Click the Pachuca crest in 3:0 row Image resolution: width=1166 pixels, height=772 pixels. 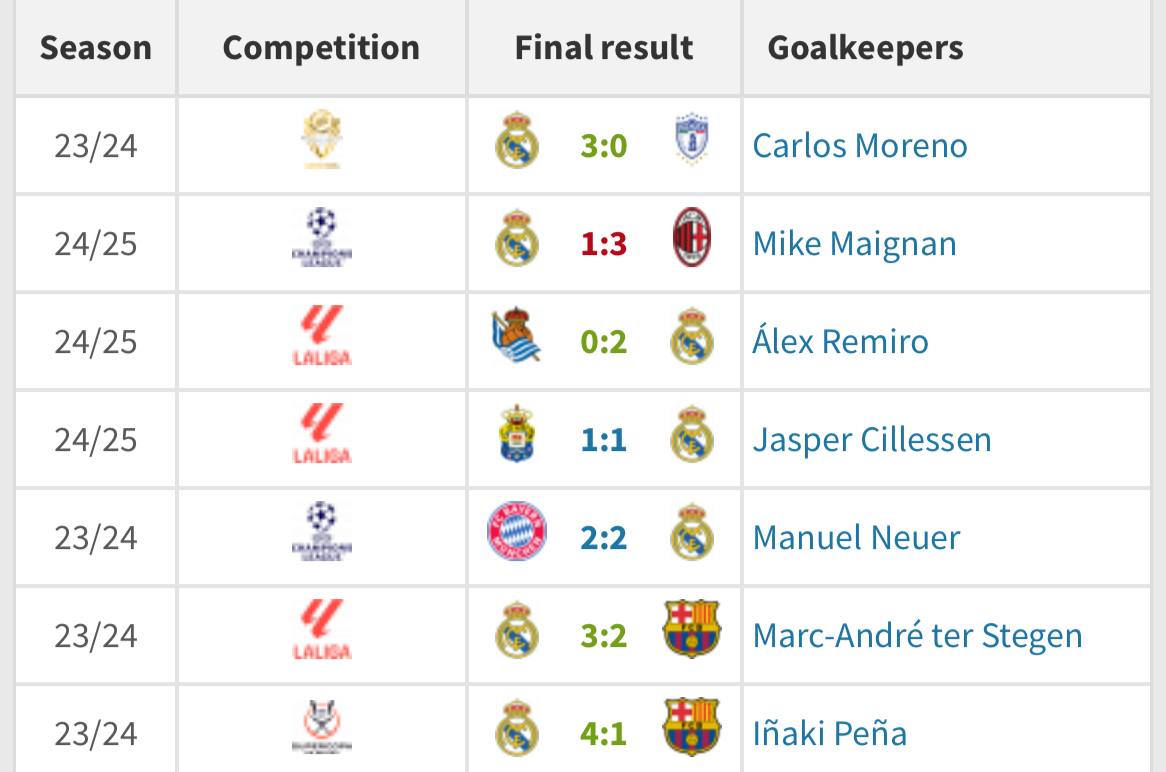click(692, 138)
